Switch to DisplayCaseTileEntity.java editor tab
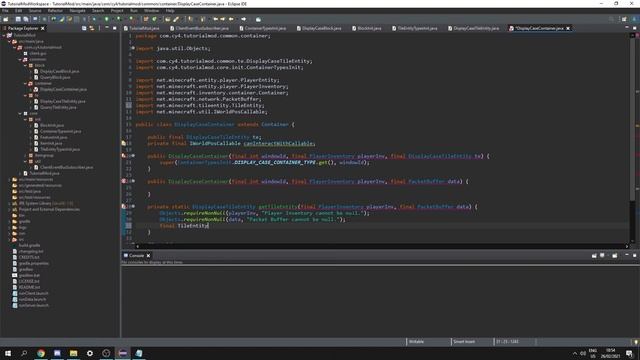Viewport: 640px width, 360px height. pyautogui.click(x=473, y=28)
